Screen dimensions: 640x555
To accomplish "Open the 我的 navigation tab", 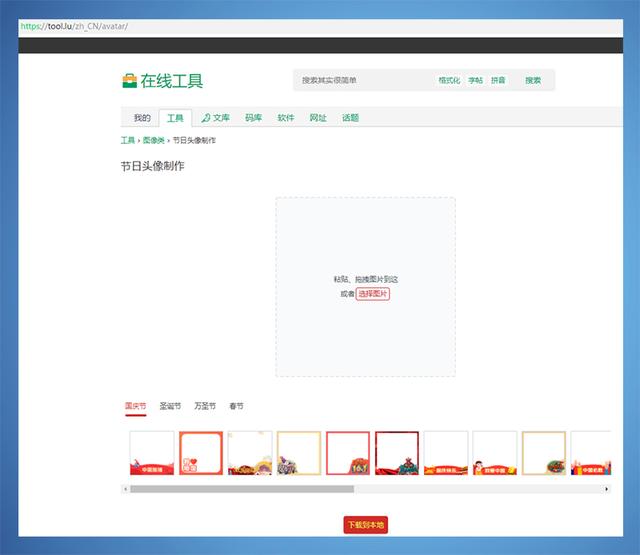I will click(142, 118).
